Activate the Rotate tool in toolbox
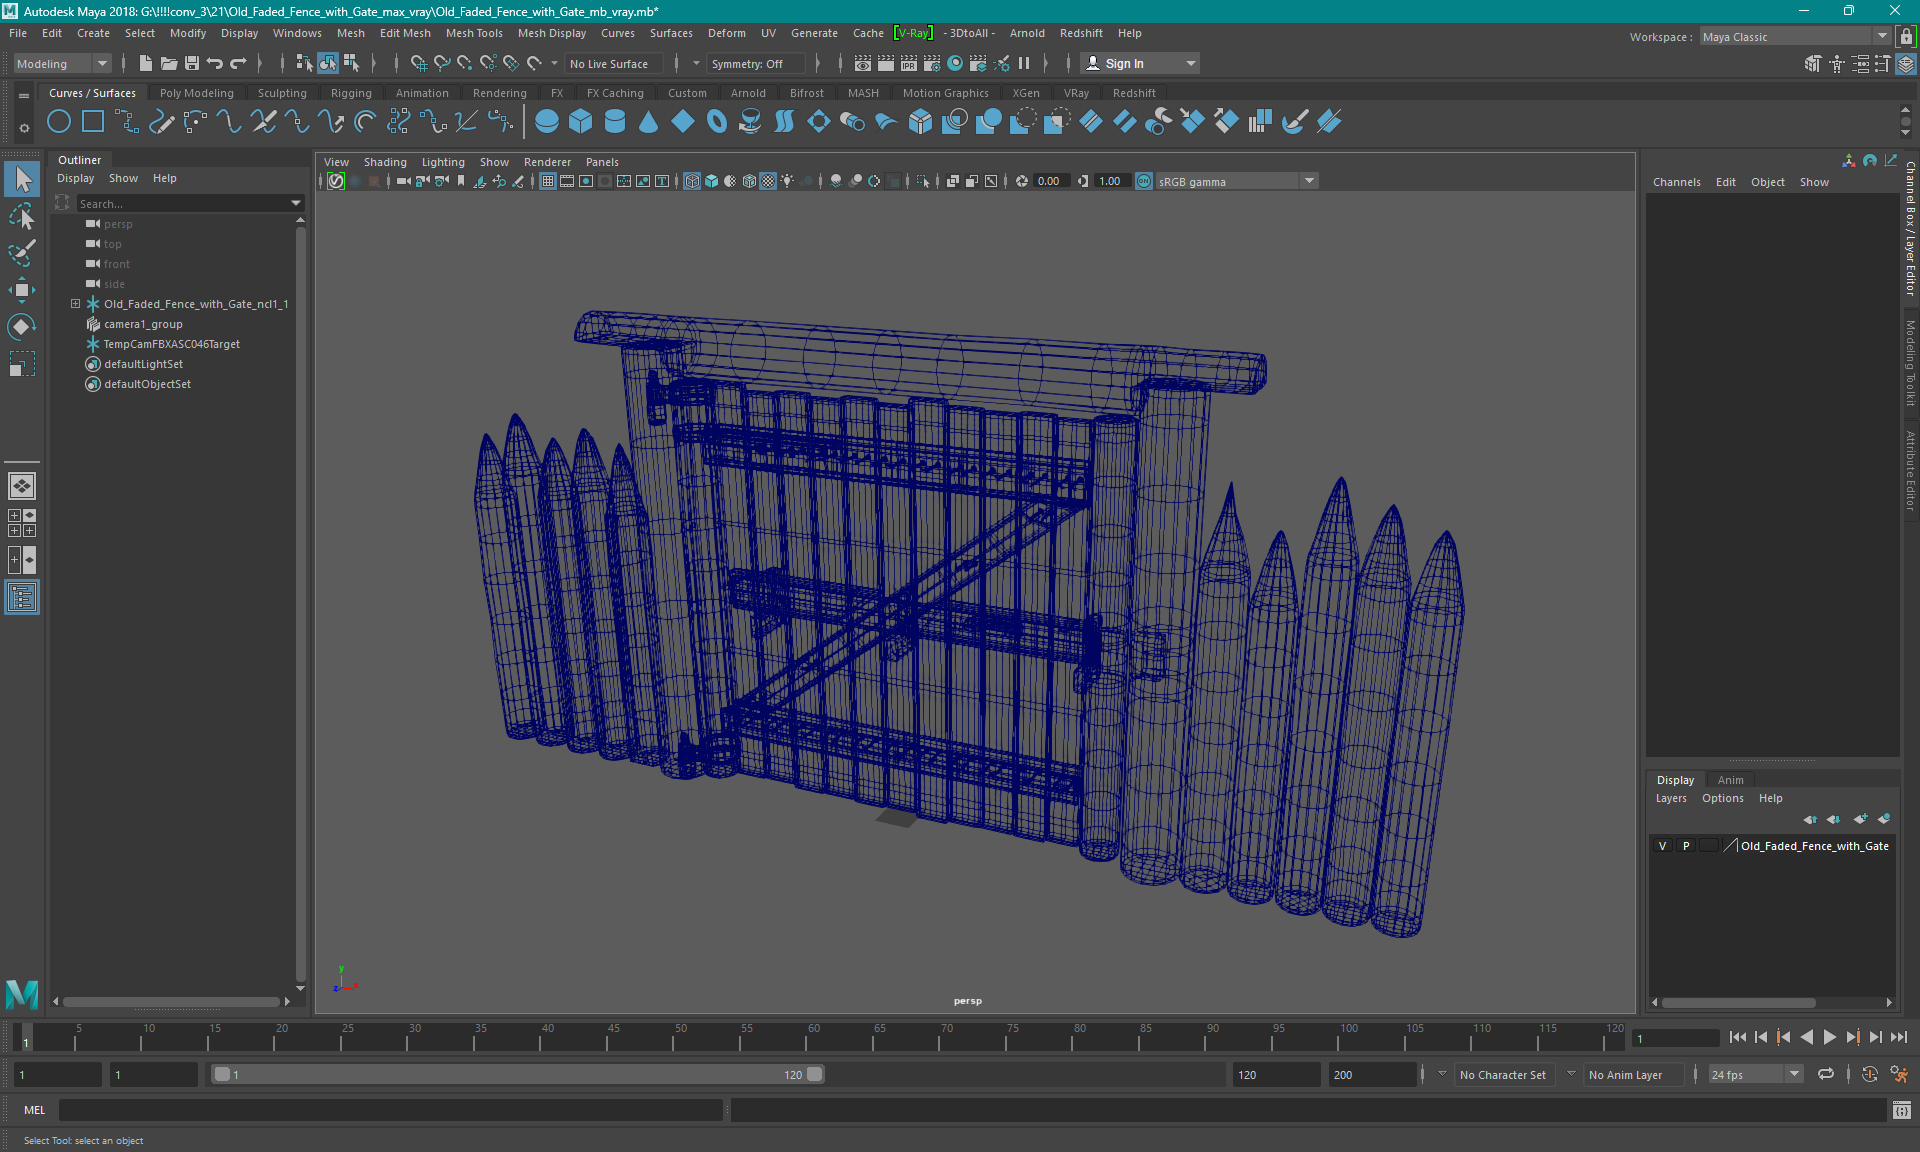The width and height of the screenshot is (1920, 1152). (x=22, y=327)
